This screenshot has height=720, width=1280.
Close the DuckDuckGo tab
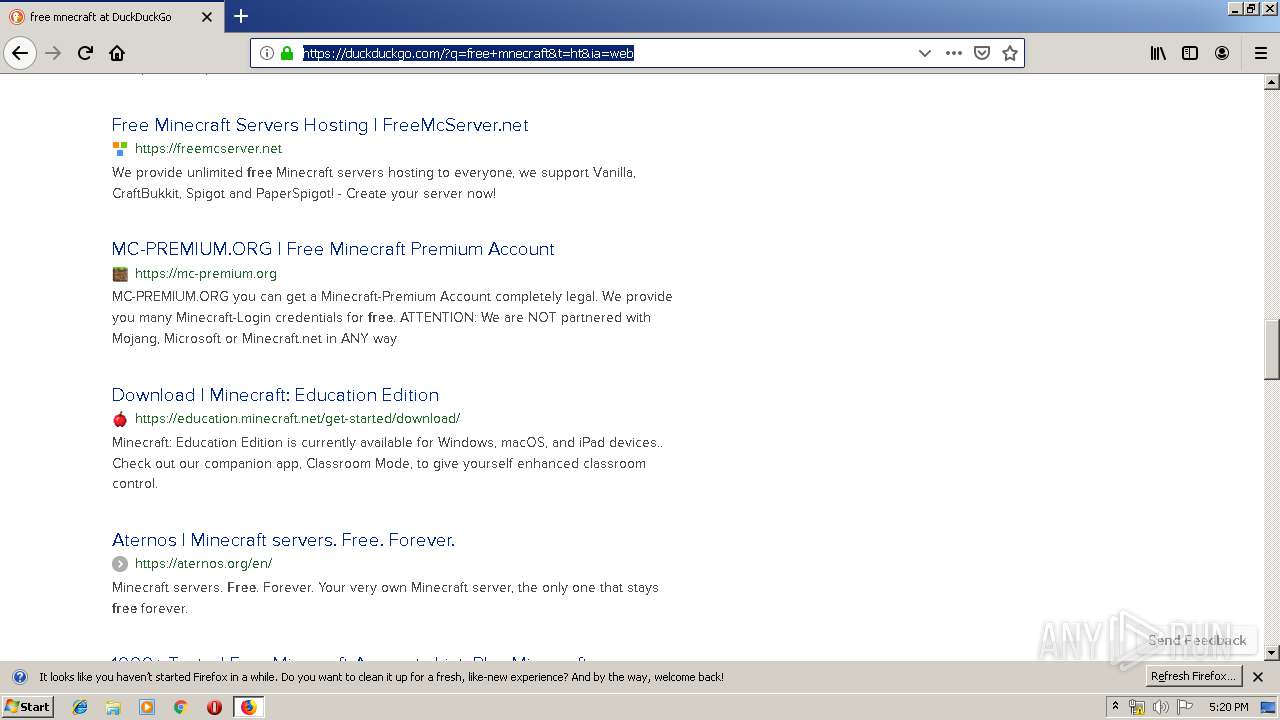[208, 16]
